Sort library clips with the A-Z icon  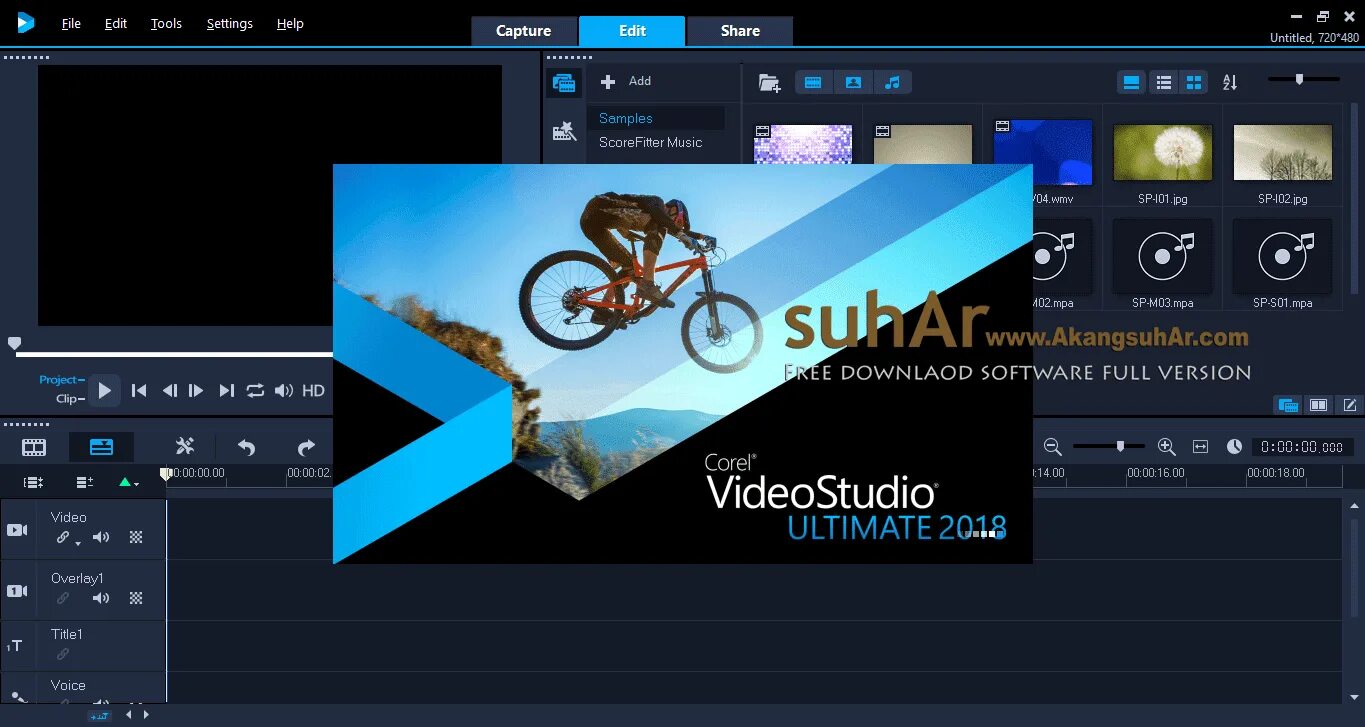[x=1230, y=83]
